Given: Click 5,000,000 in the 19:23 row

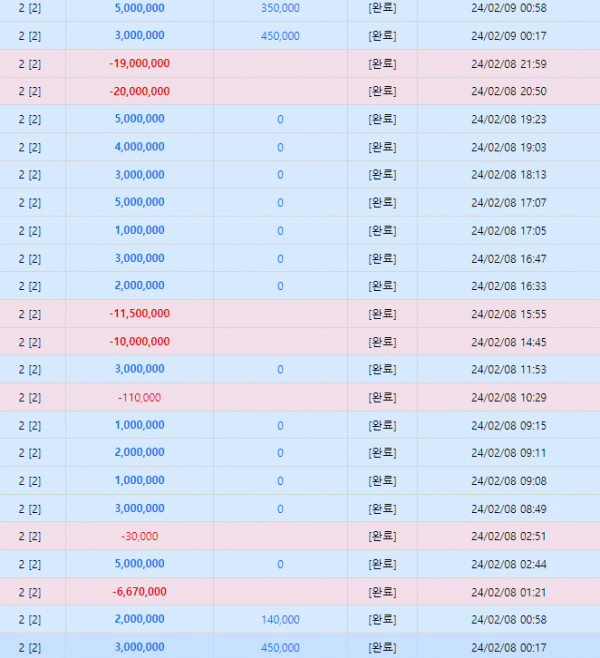Looking at the screenshot, I should coord(140,119).
